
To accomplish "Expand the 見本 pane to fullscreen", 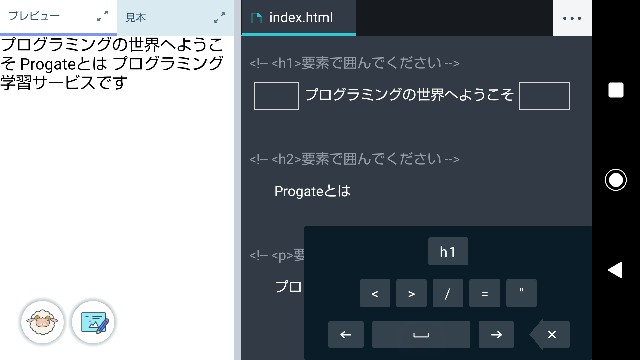I will point(219,18).
